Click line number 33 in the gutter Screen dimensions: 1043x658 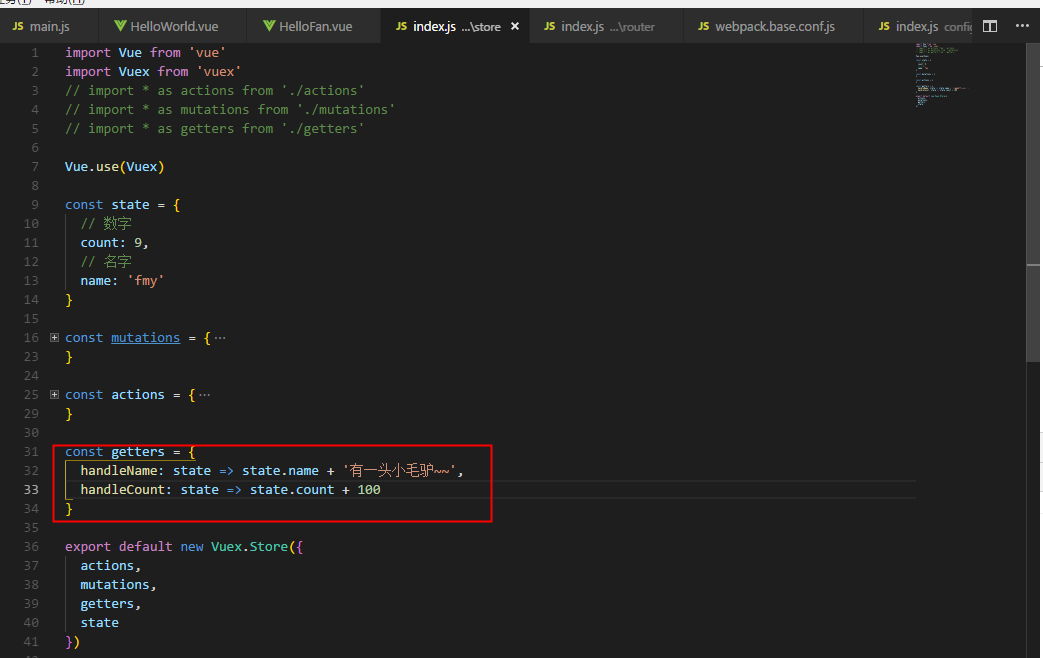(31, 490)
